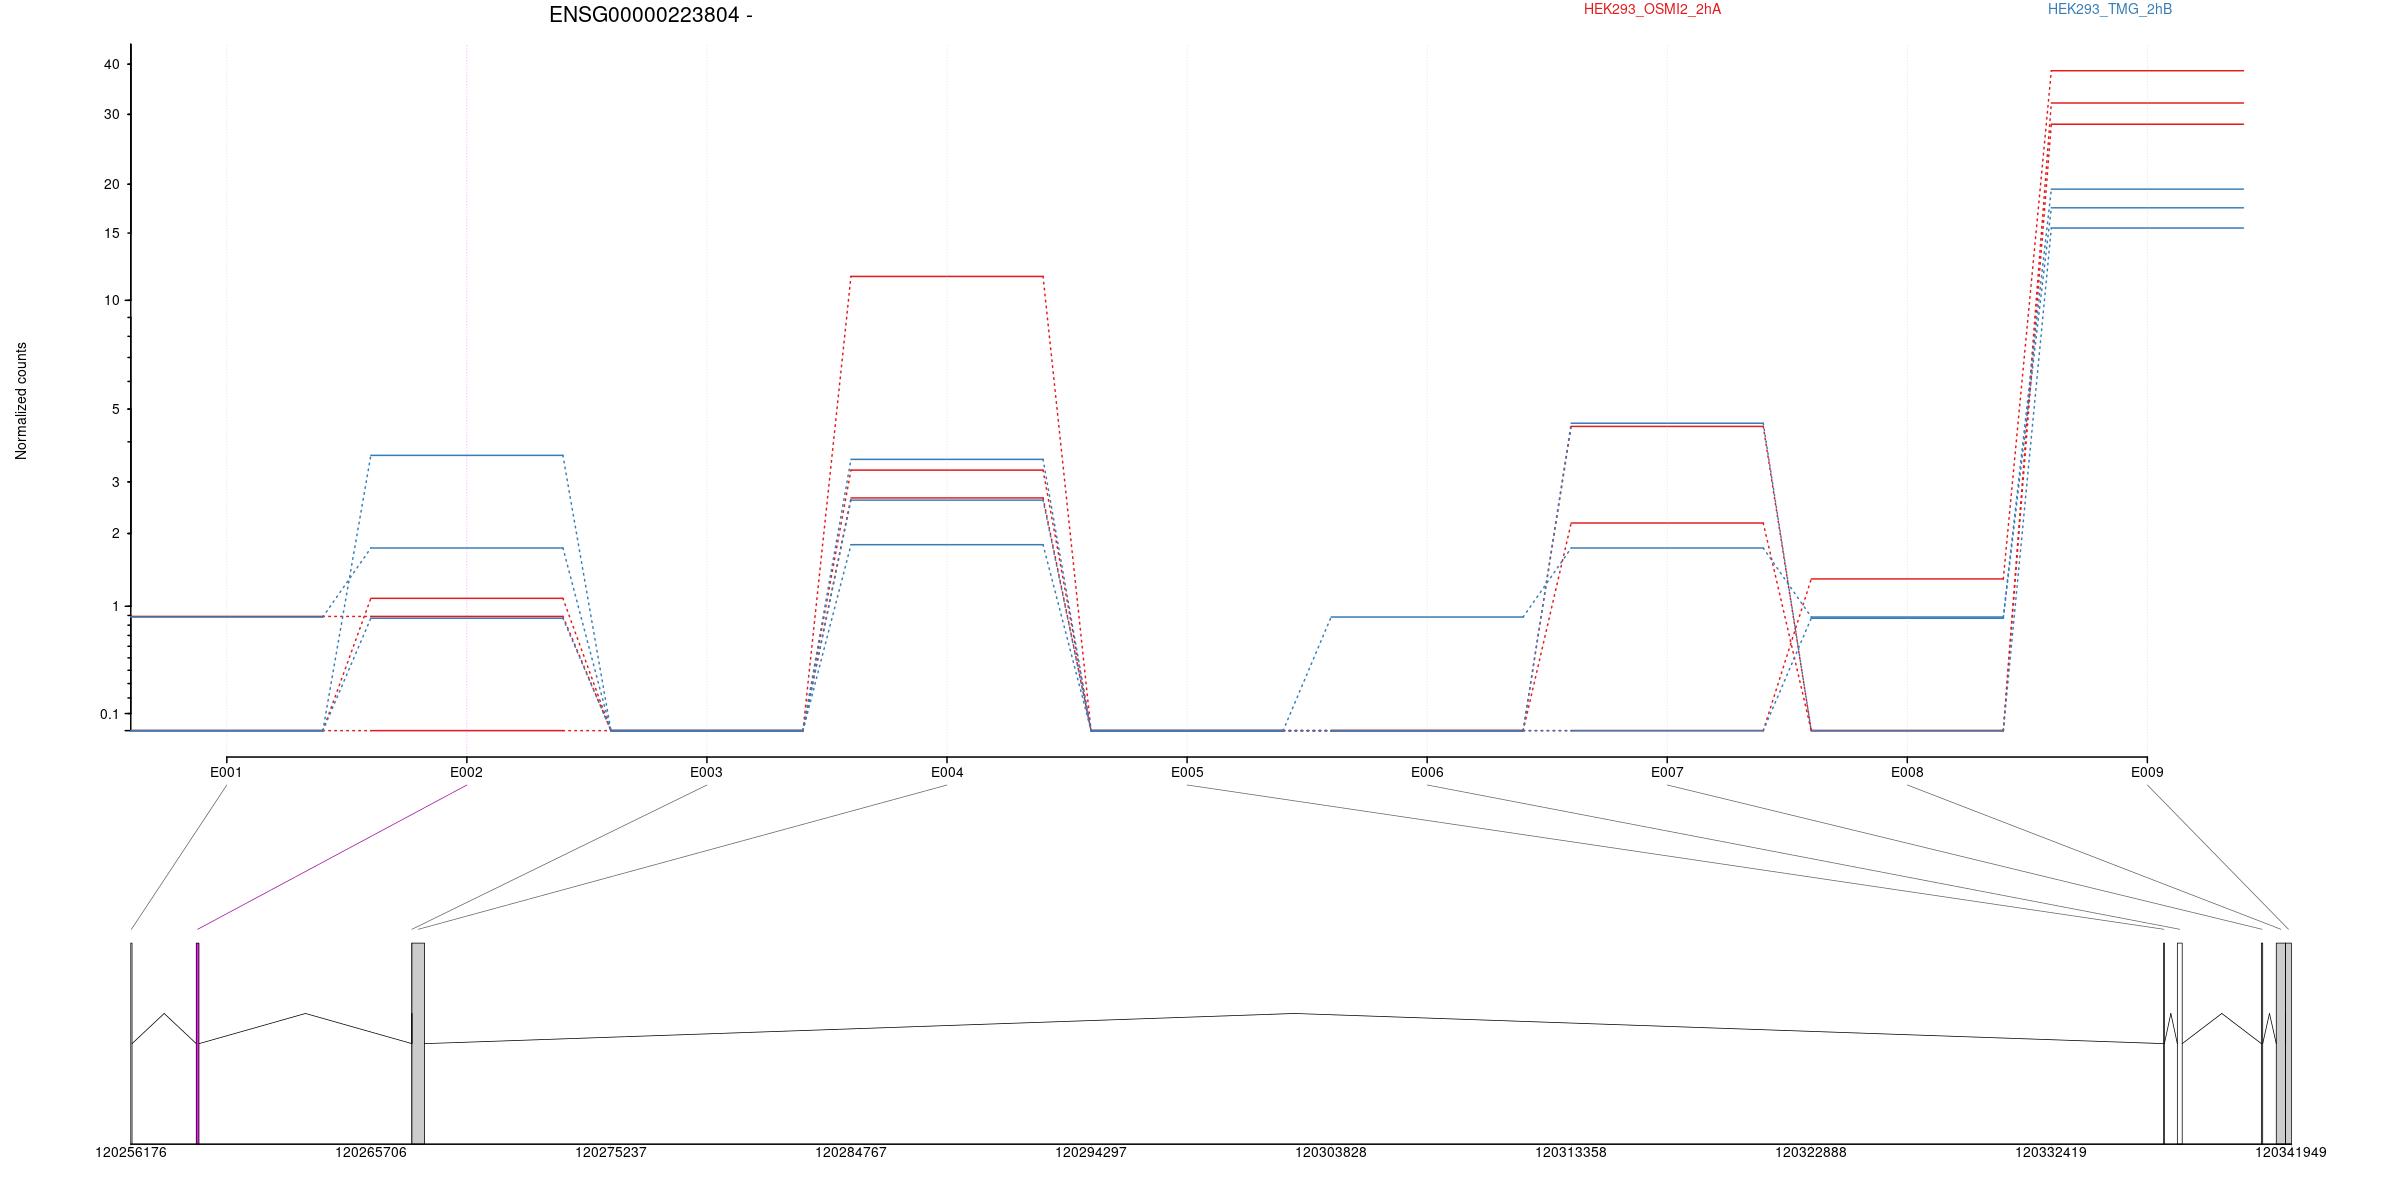The image size is (2400, 1200).
Task: Click genomic coordinate 120322888
Action: pyautogui.click(x=1811, y=1152)
